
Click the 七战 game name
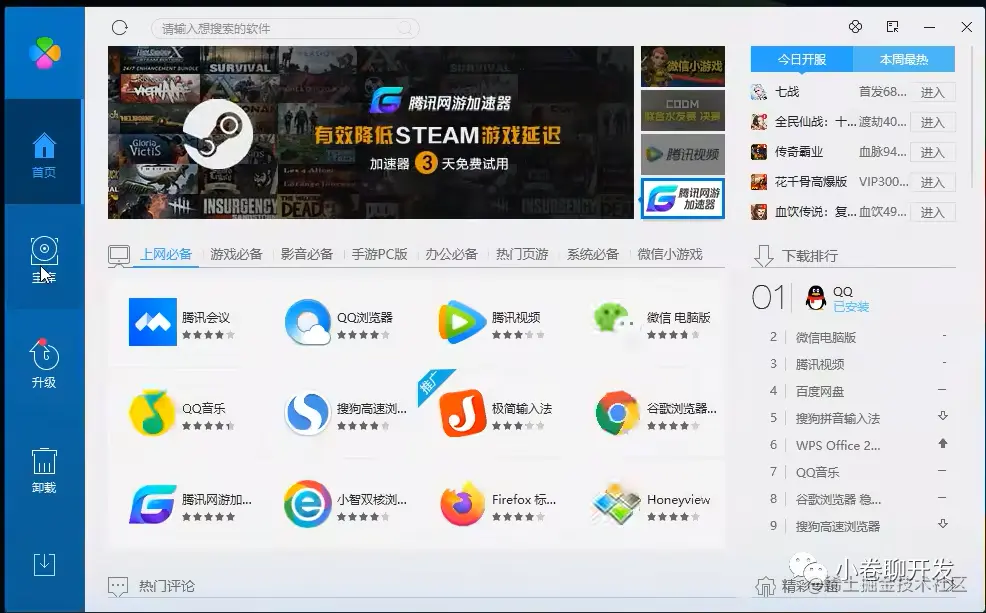(x=787, y=92)
